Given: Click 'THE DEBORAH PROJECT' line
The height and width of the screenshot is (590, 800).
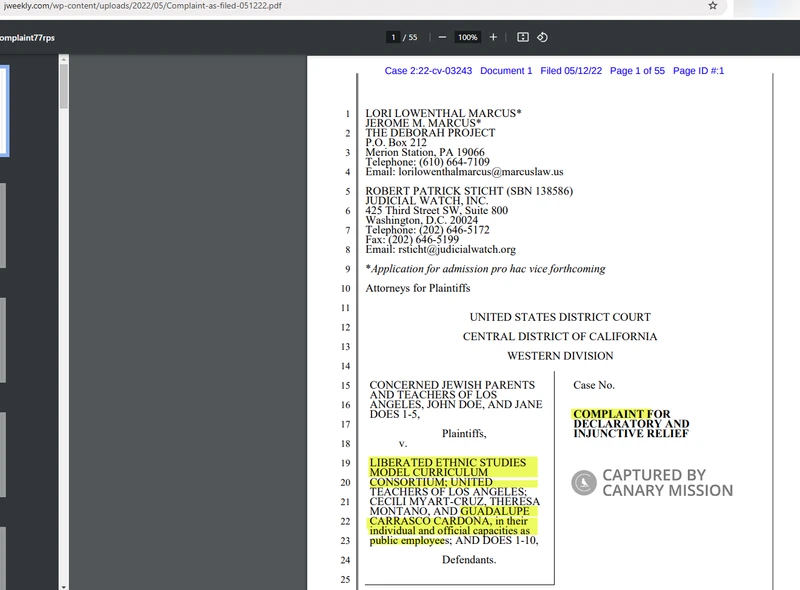Looking at the screenshot, I should pos(430,133).
